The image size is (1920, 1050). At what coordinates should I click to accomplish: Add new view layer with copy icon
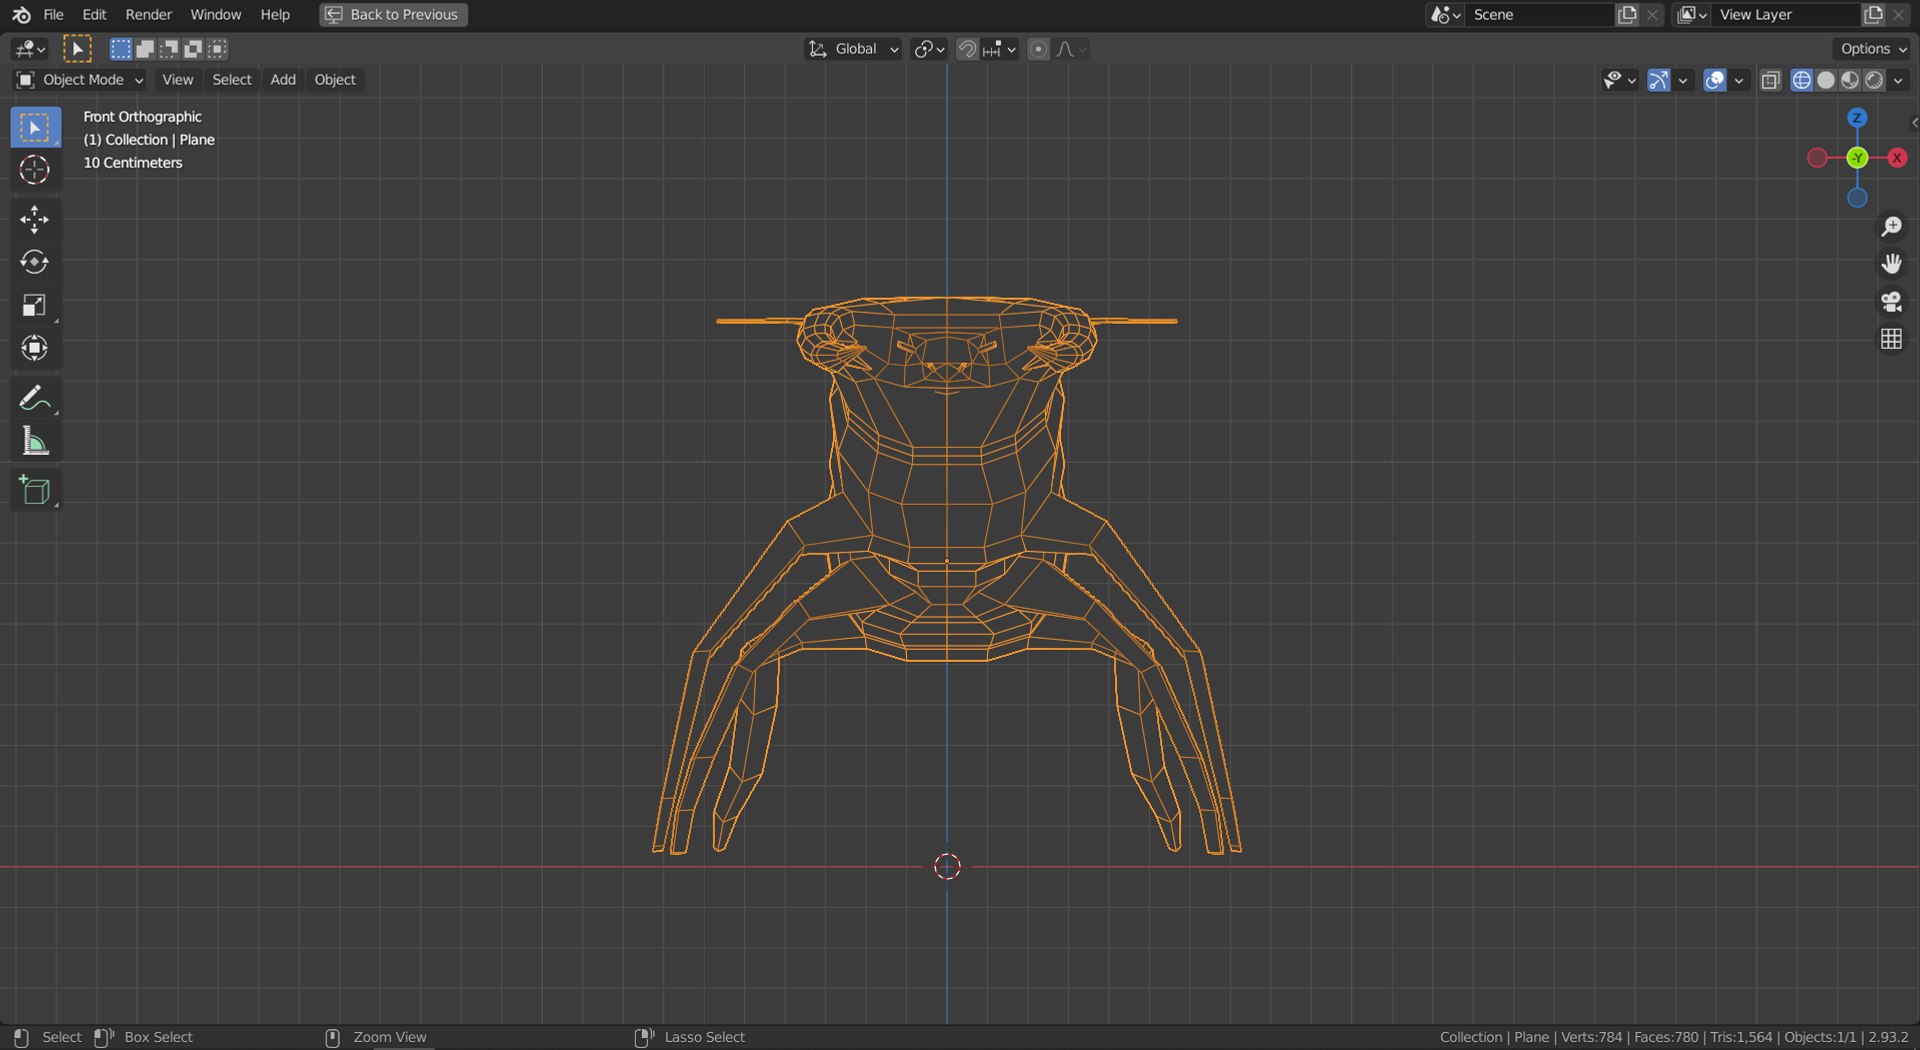tap(1874, 15)
